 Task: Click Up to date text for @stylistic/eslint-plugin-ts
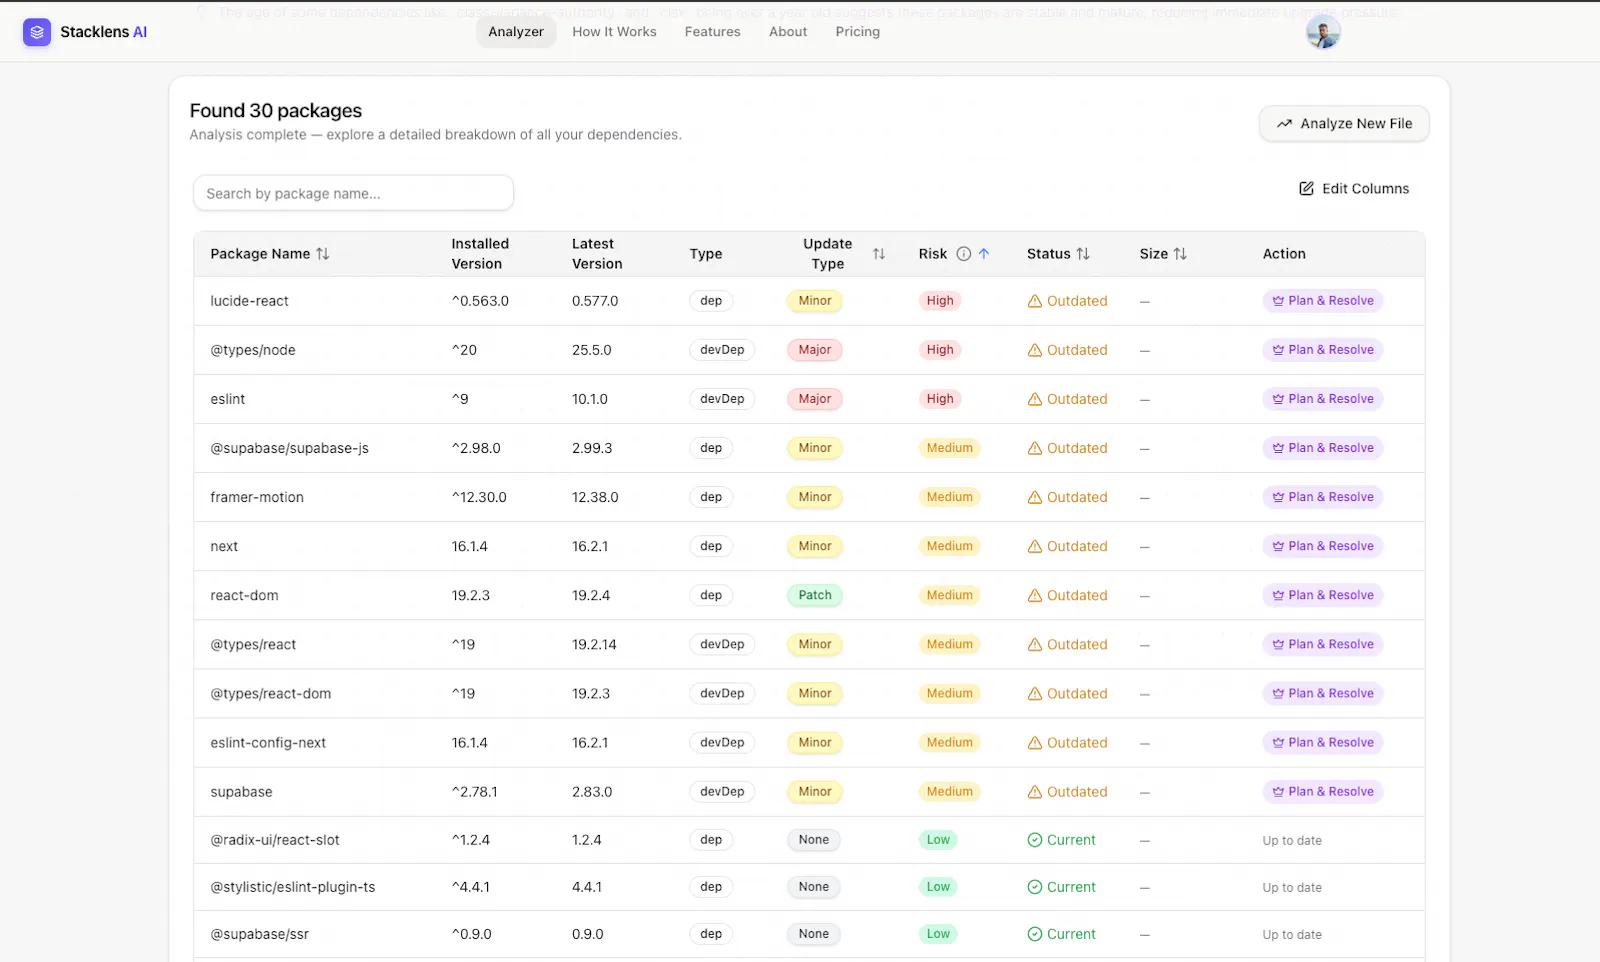pyautogui.click(x=1292, y=887)
